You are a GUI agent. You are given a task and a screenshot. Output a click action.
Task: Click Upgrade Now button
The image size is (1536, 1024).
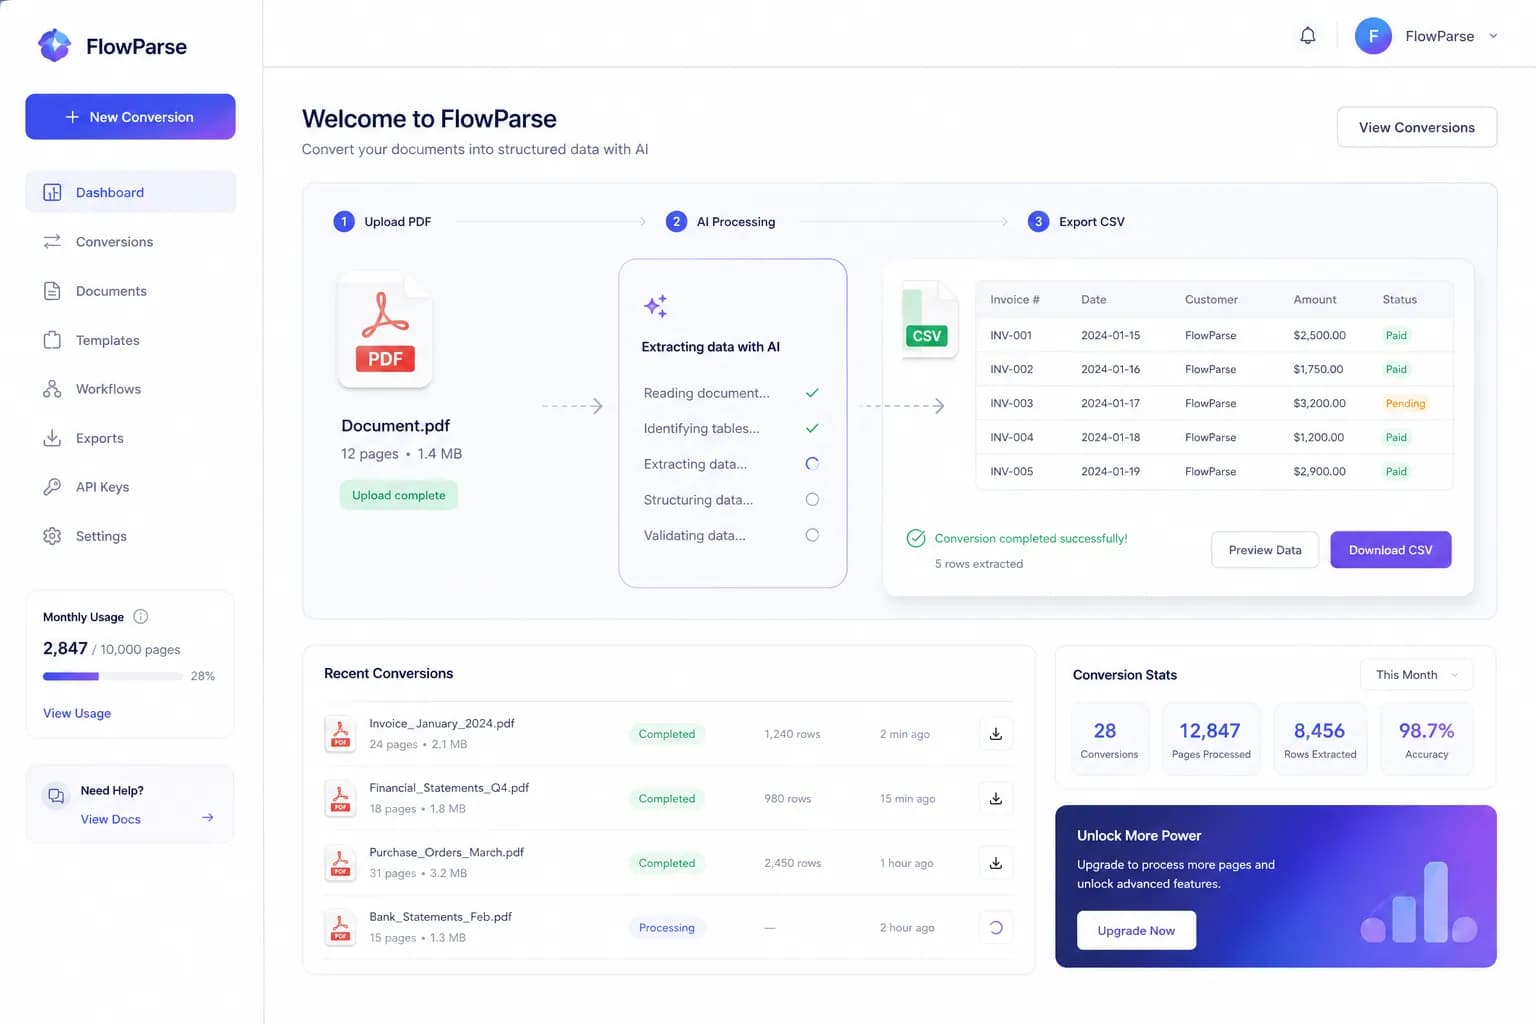(1136, 930)
